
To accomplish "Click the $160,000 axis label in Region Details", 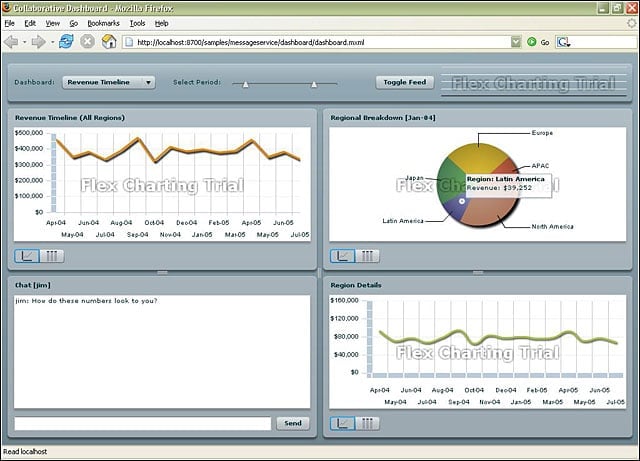I will pos(344,300).
